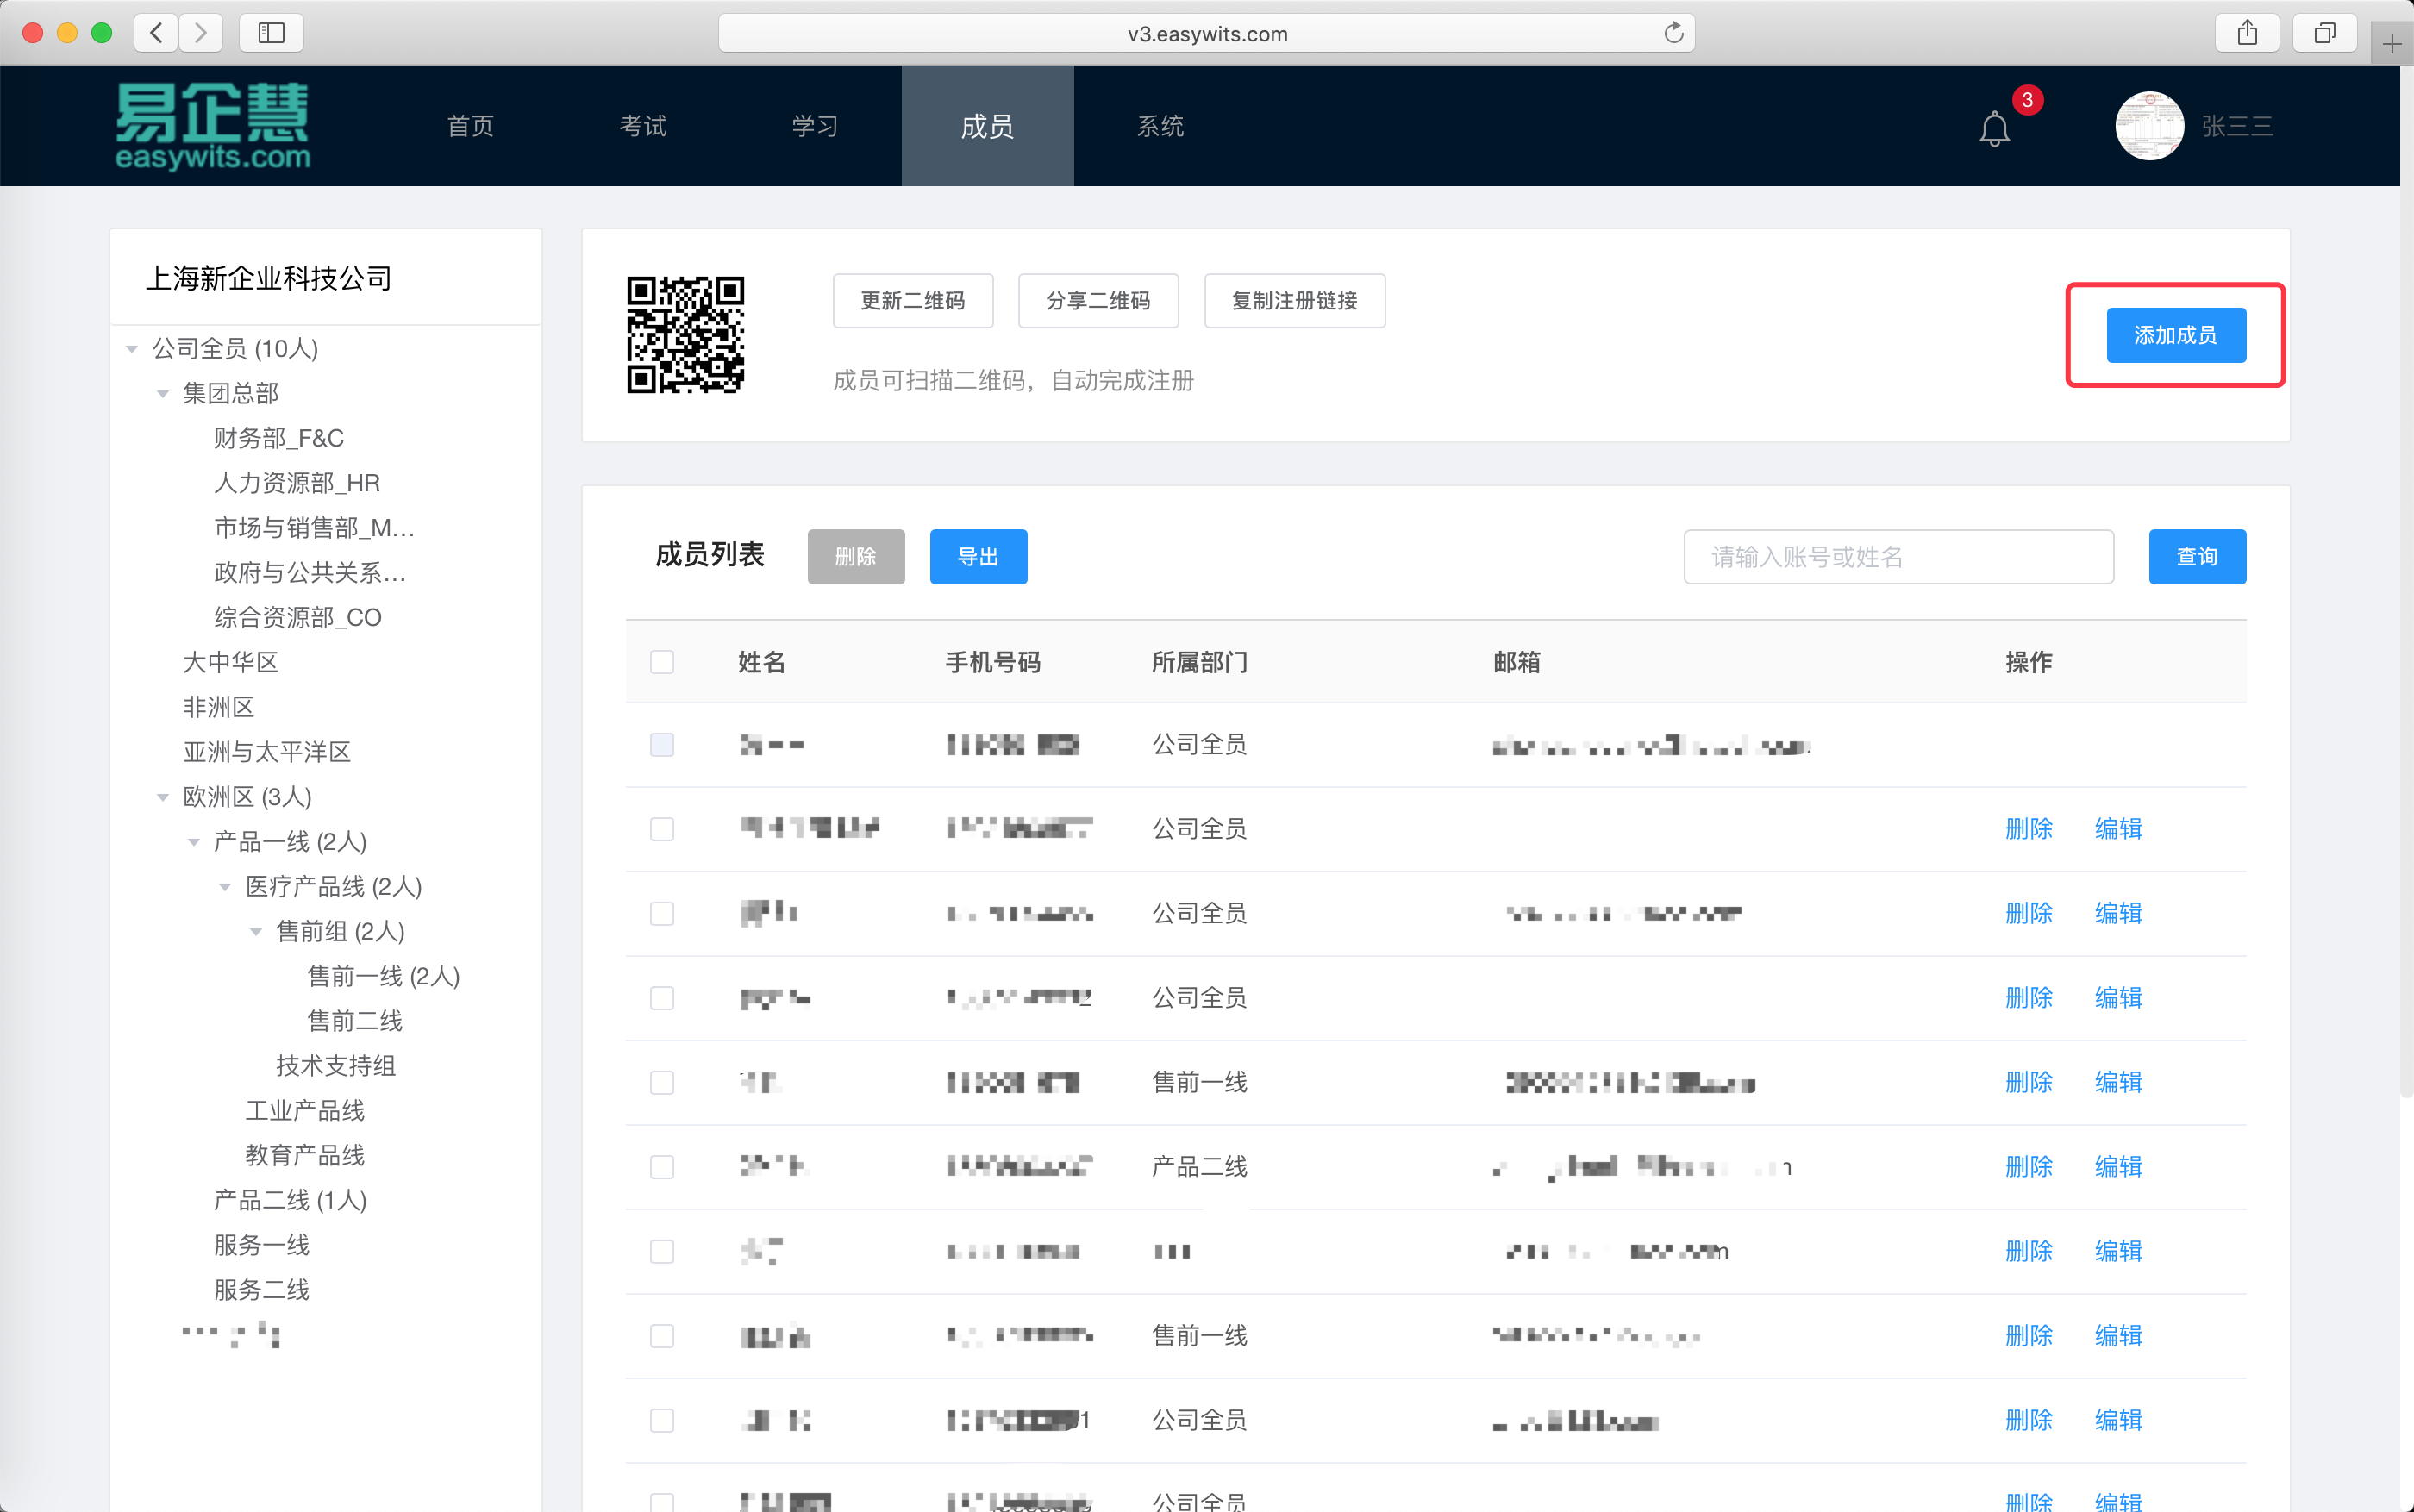Reload the page with refresh icon
2414x1512 pixels.
[1673, 33]
